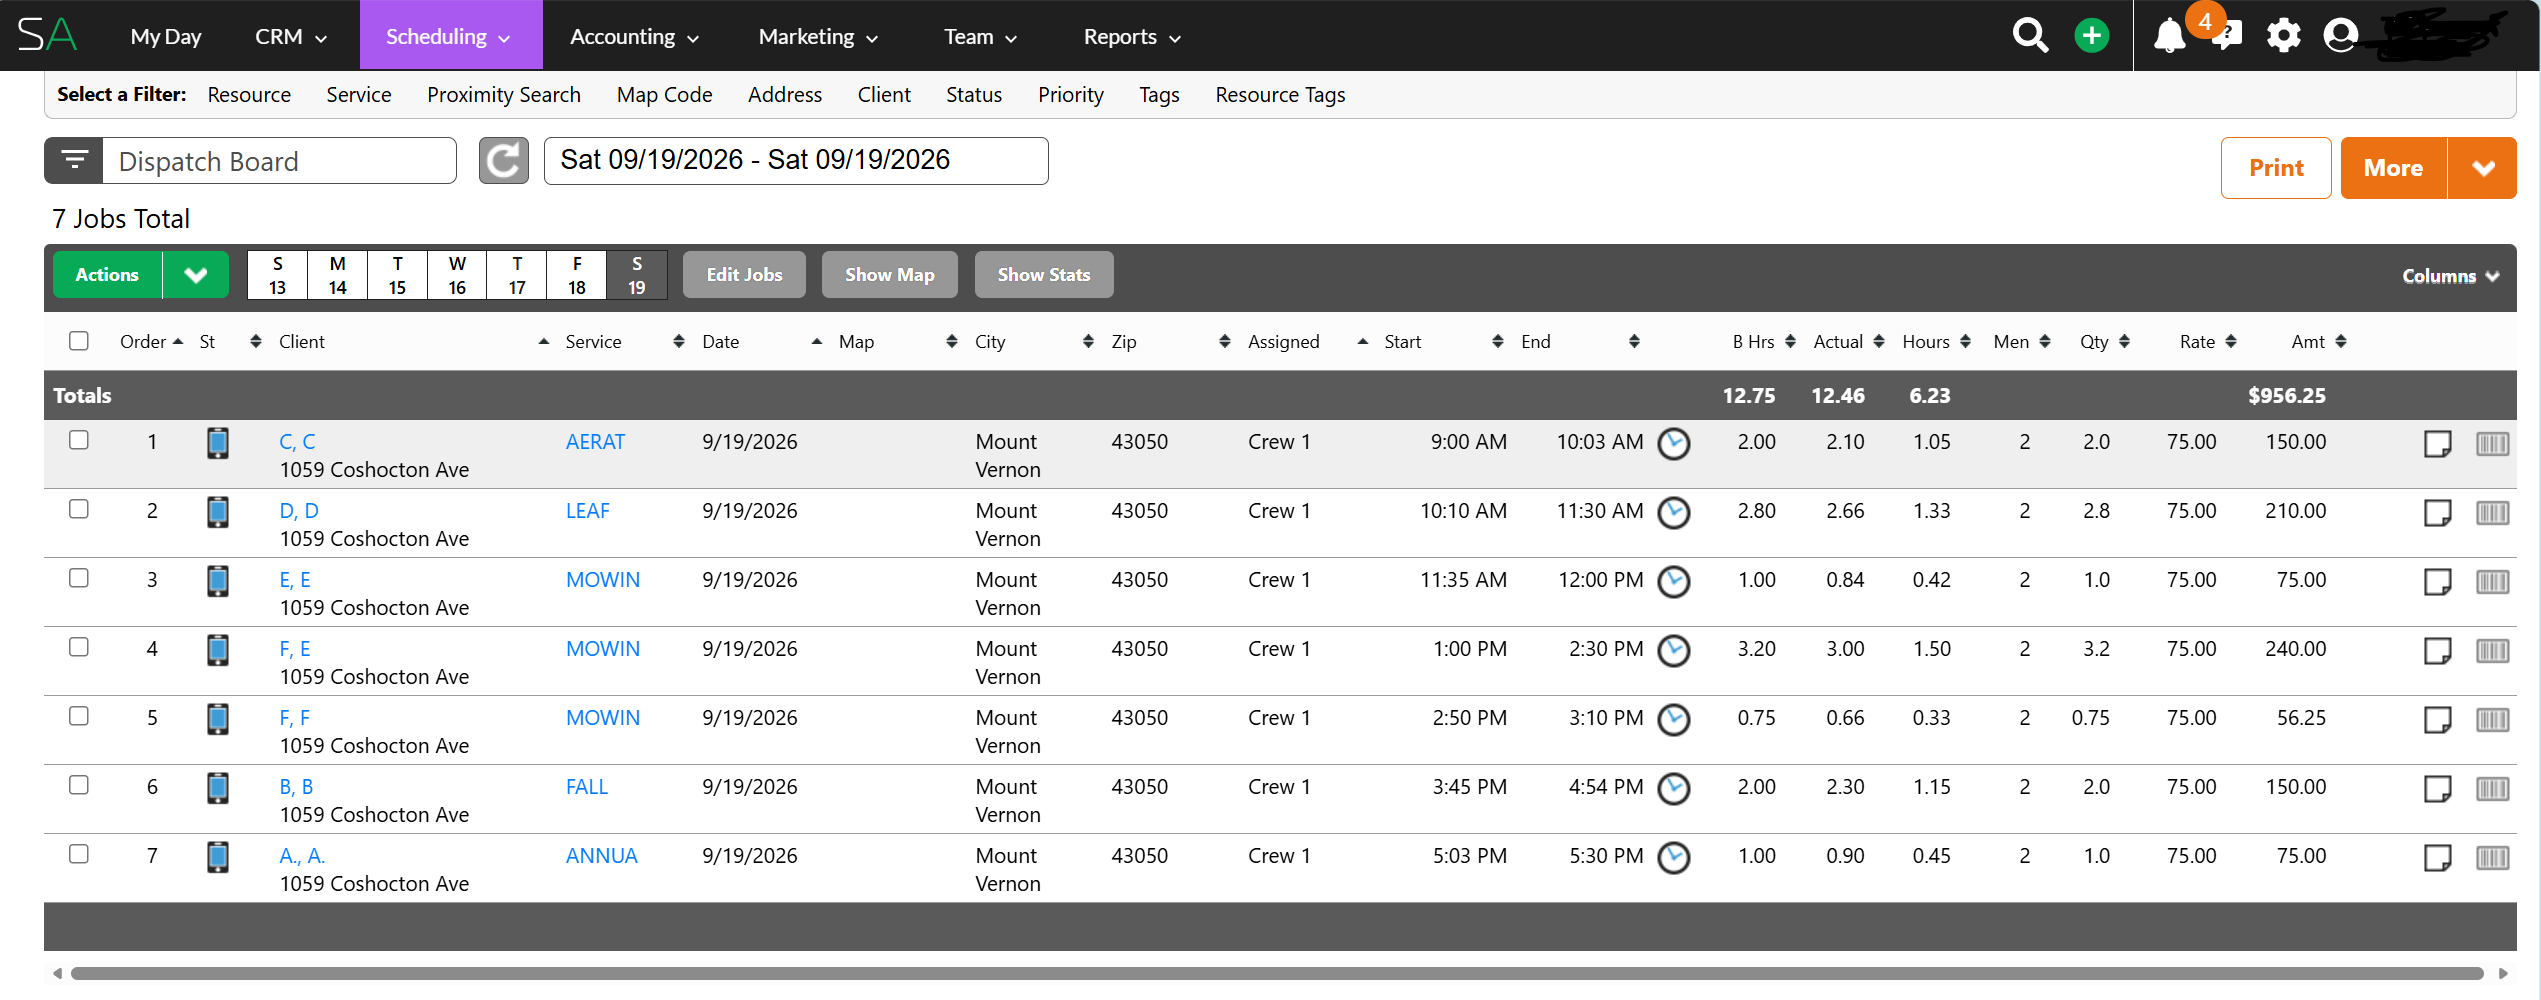The image size is (2541, 1000).
Task: Open the Reports menu dropdown
Action: 1132,37
